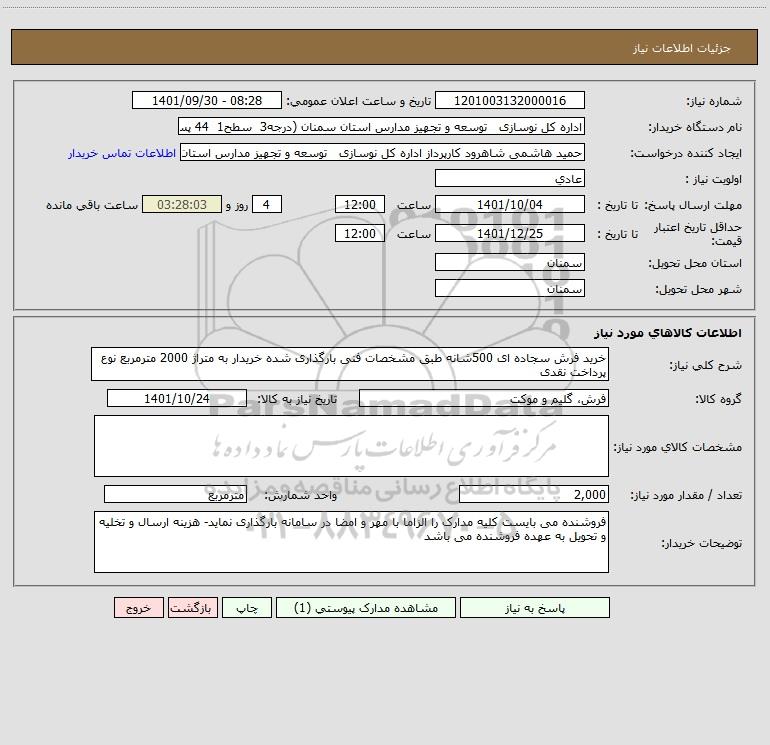This screenshot has height=745, width=770.
Task: Click the 'اولویت نیاز :' label
Action: [x=714, y=180]
